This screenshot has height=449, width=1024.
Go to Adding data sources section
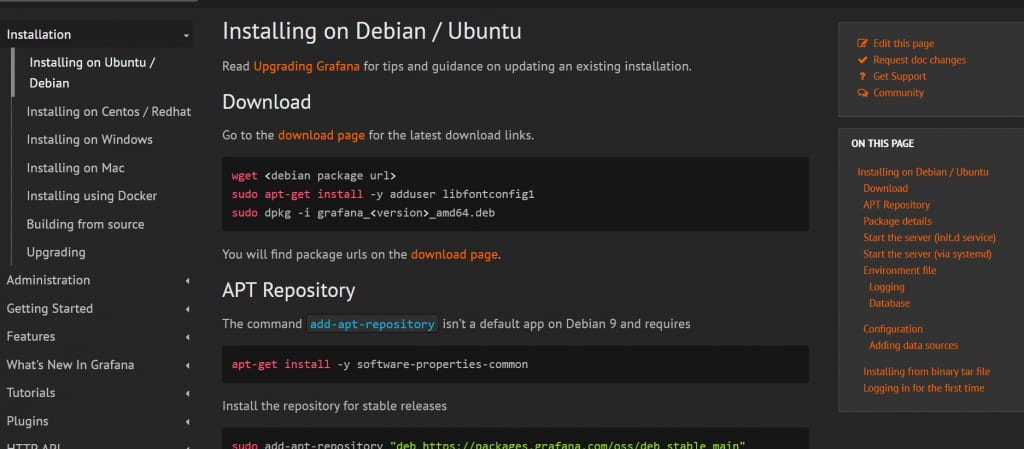[913, 345]
